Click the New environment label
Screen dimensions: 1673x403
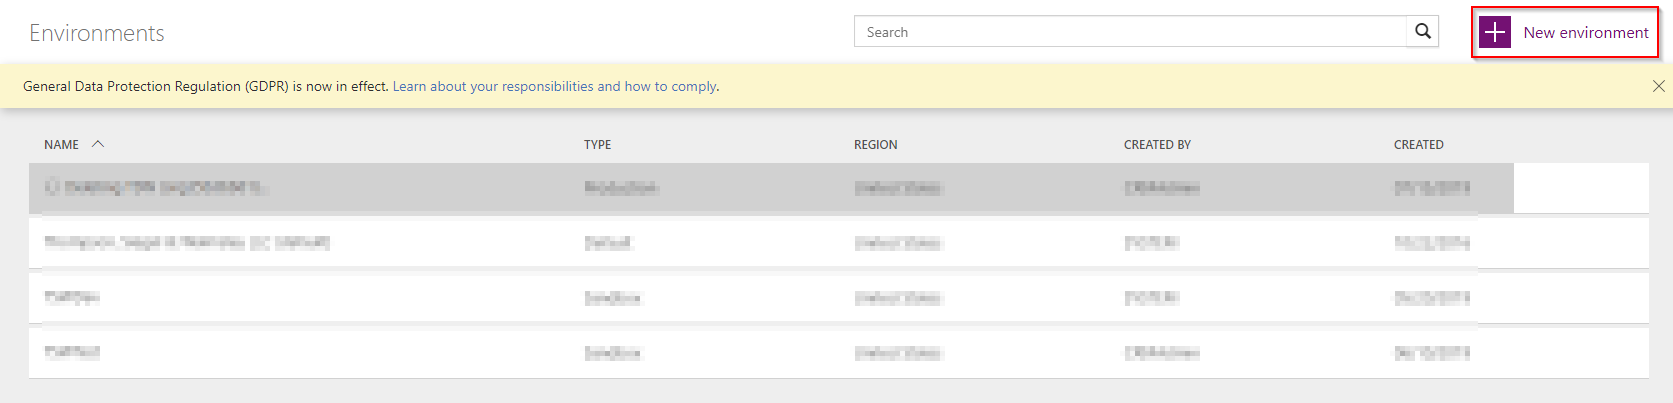coord(1585,32)
